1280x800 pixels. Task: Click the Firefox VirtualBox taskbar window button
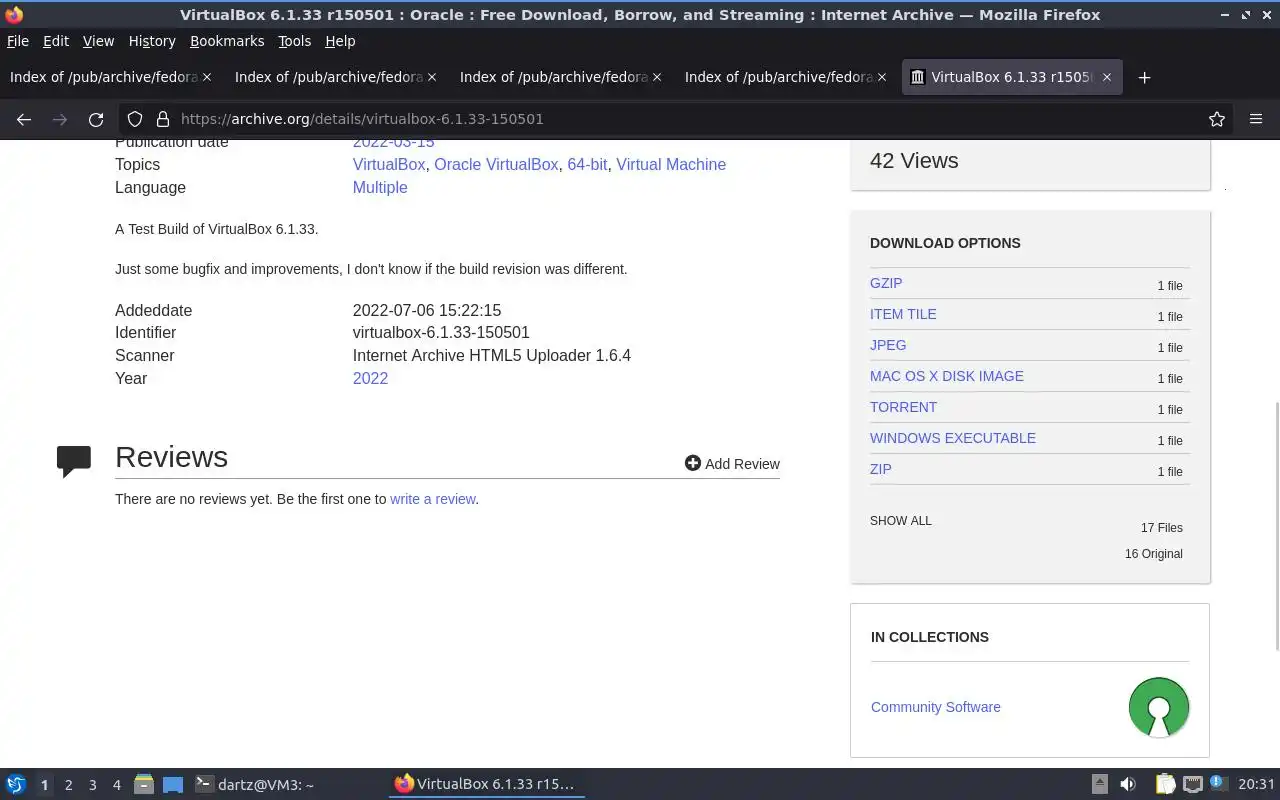tap(486, 785)
